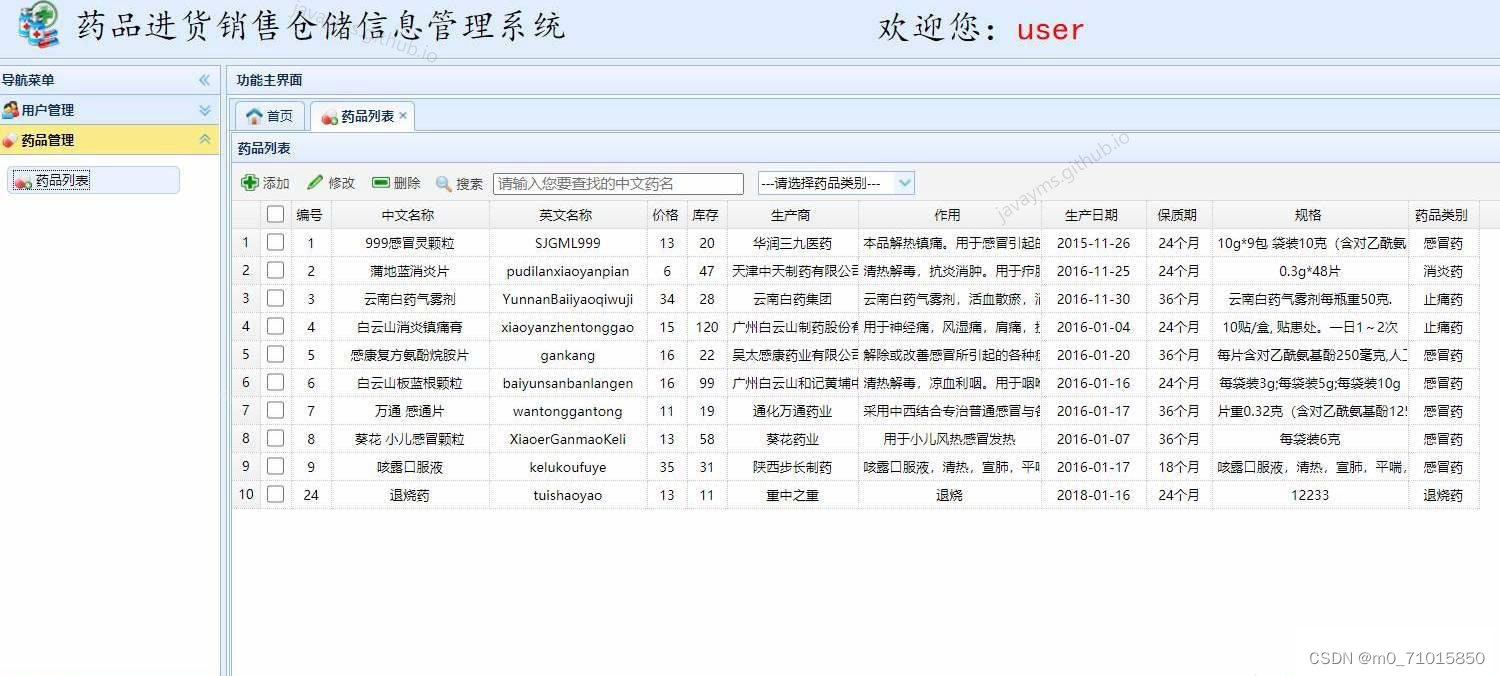The height and width of the screenshot is (676, 1500).
Task: Click the 搜索 button
Action: (x=460, y=183)
